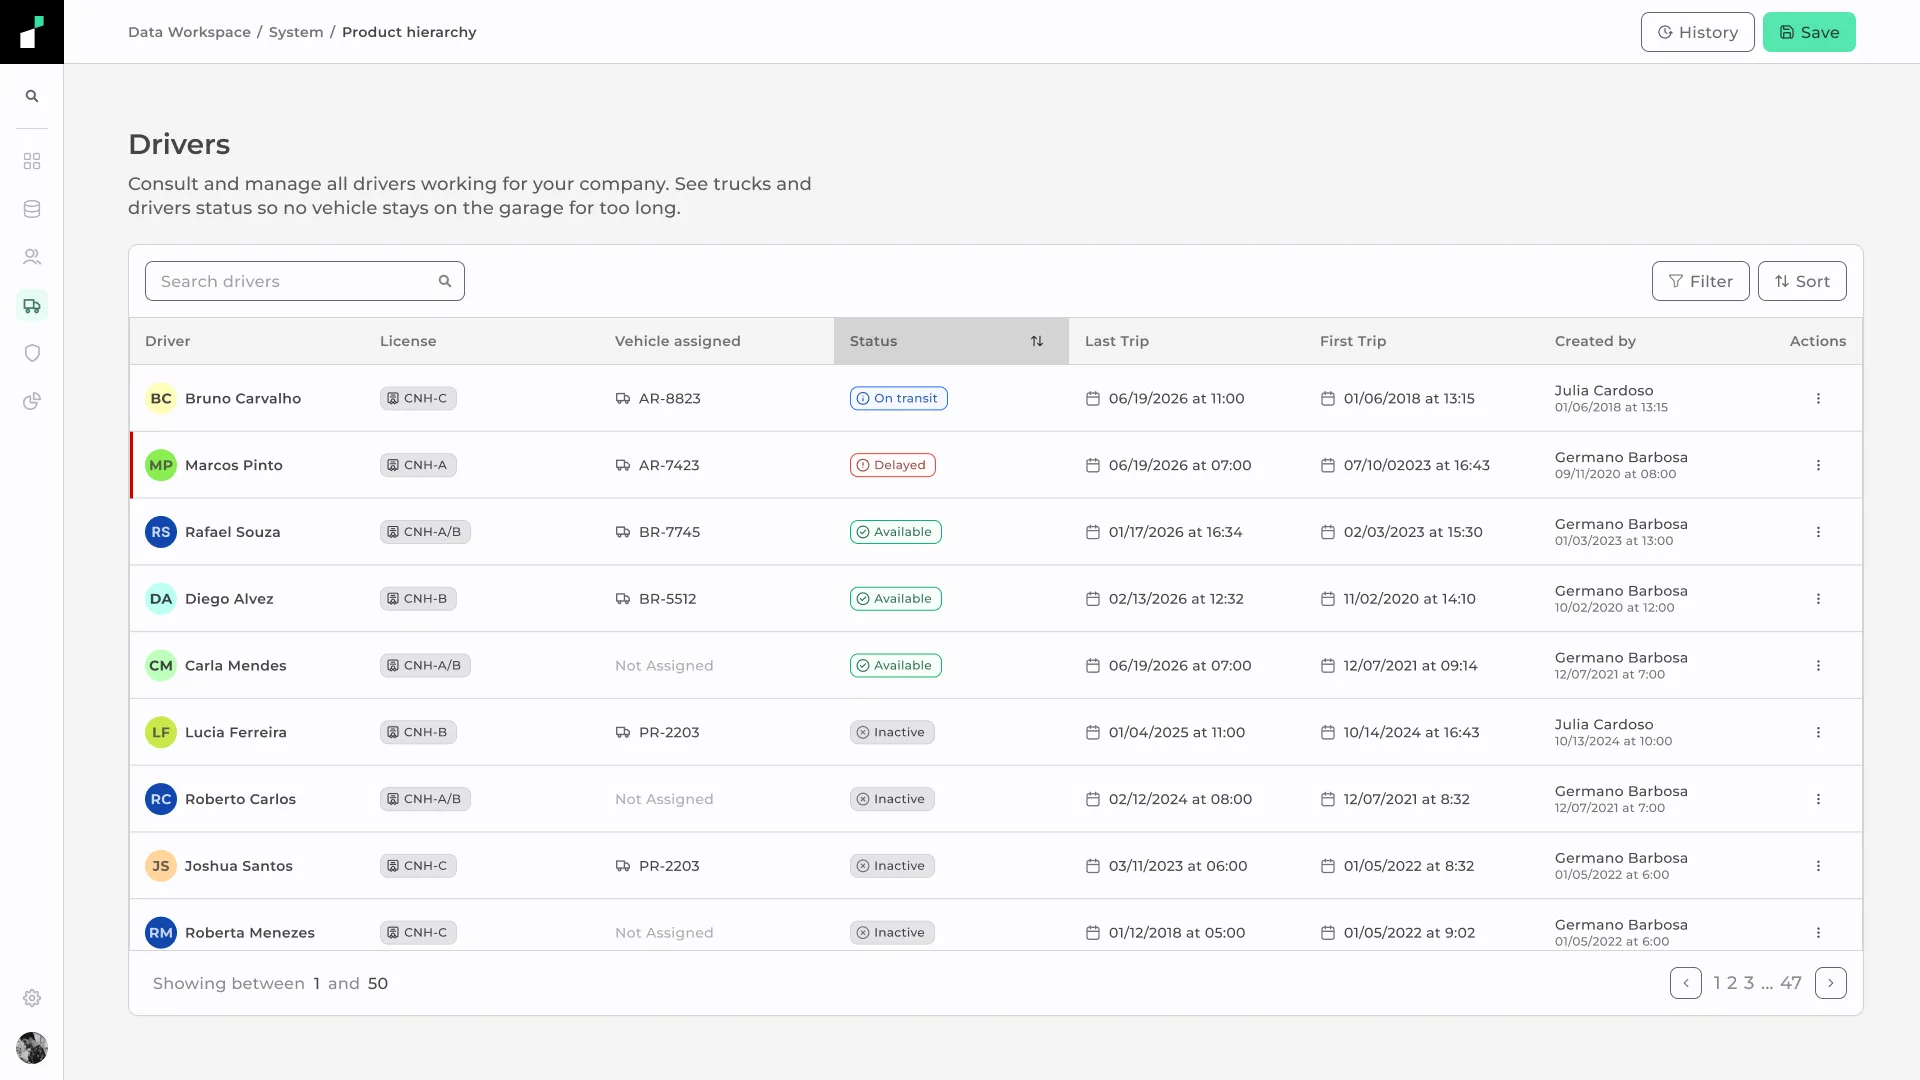Open the sidebar search icon
The image size is (1920, 1080).
click(x=32, y=96)
